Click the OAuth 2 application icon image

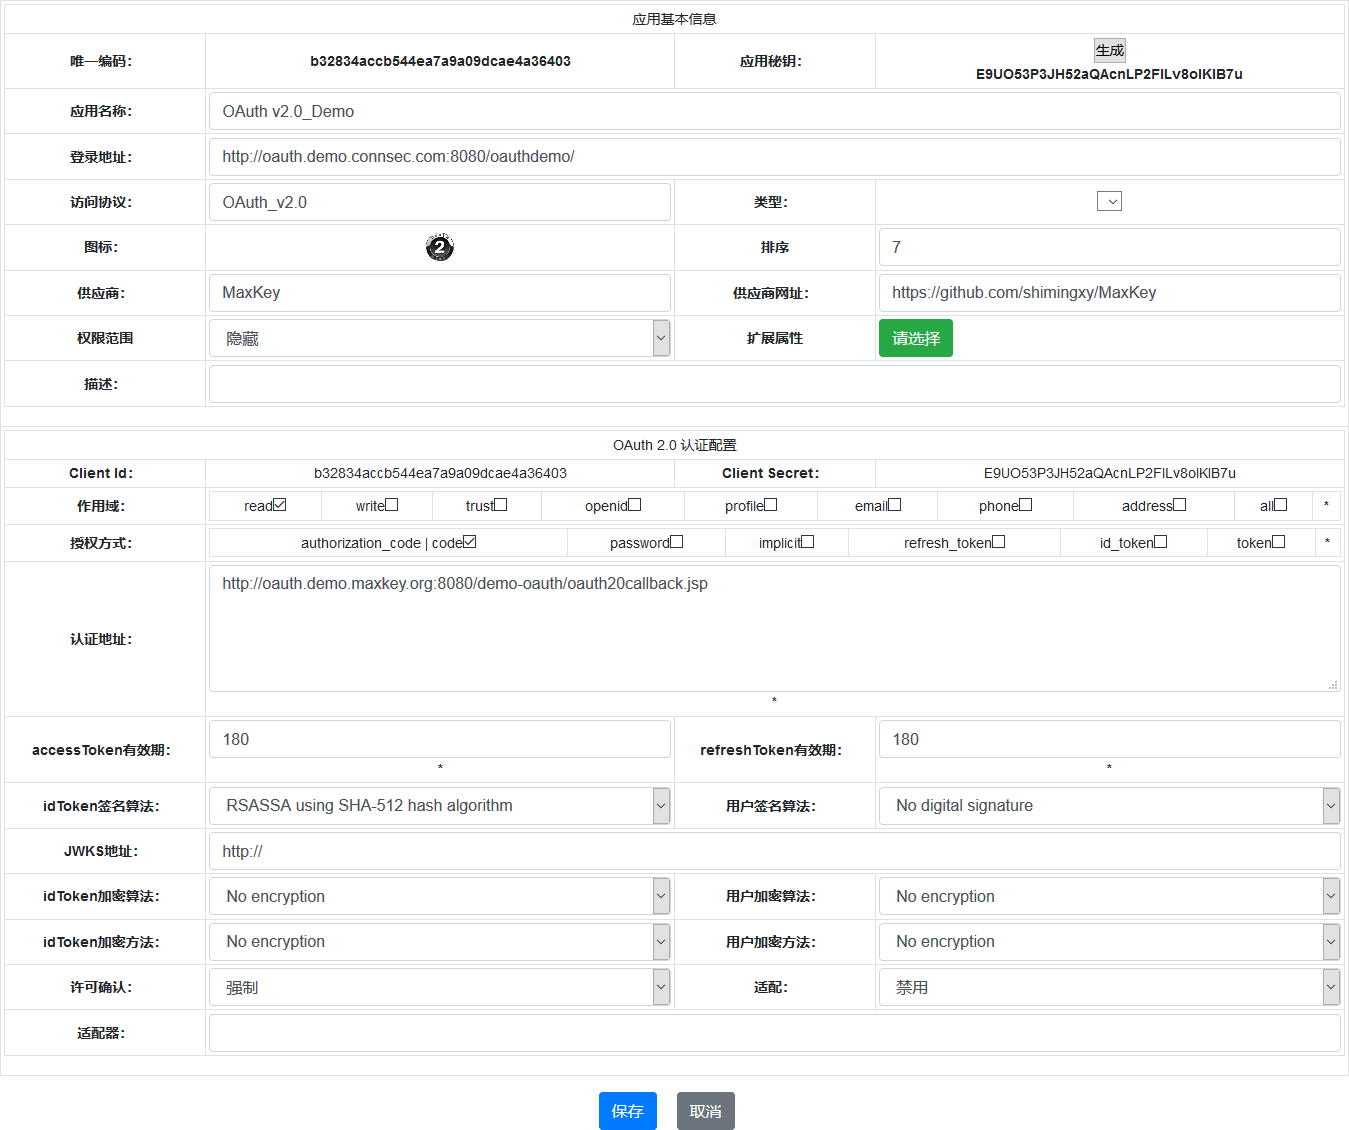coord(439,247)
